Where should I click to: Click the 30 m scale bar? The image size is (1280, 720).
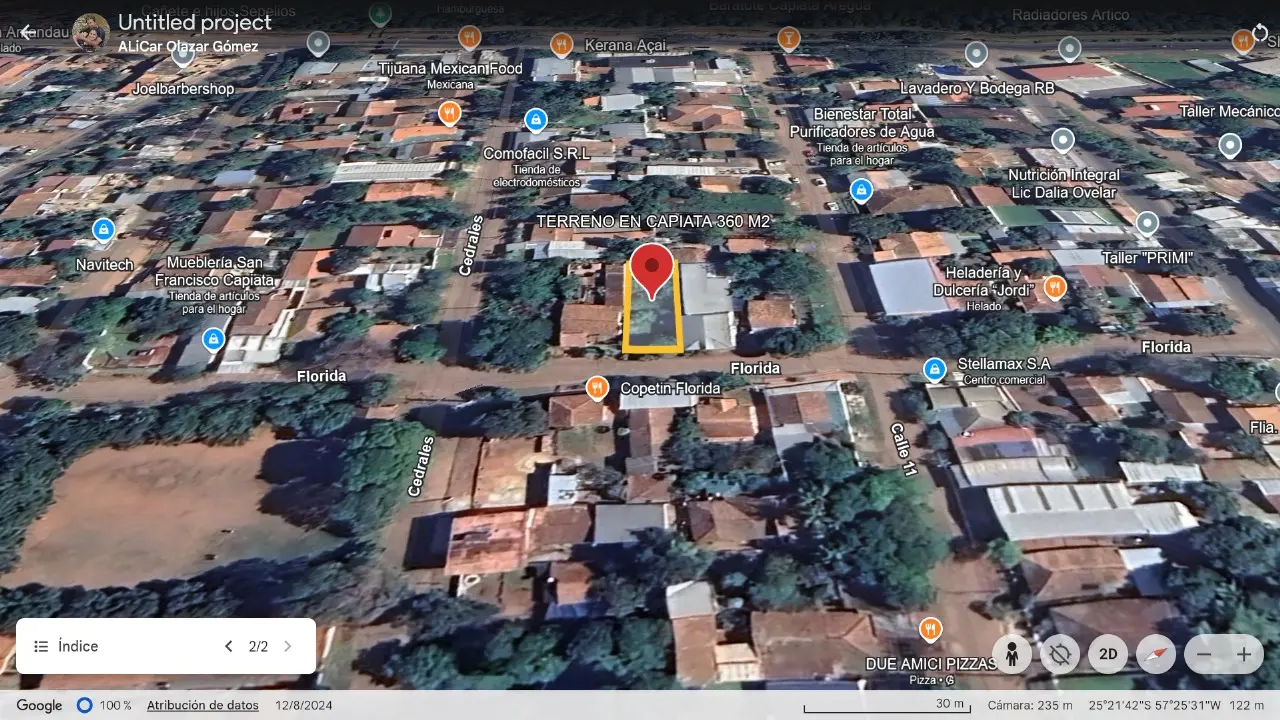(888, 705)
